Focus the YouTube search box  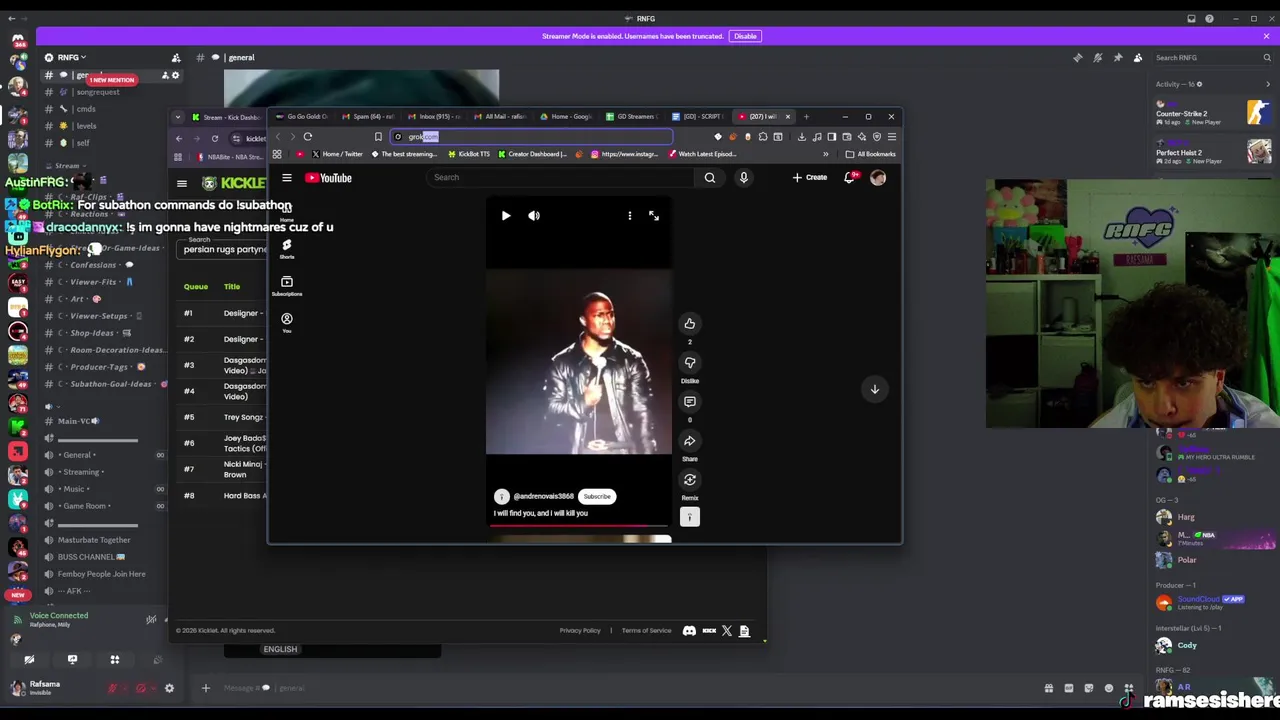[560, 178]
